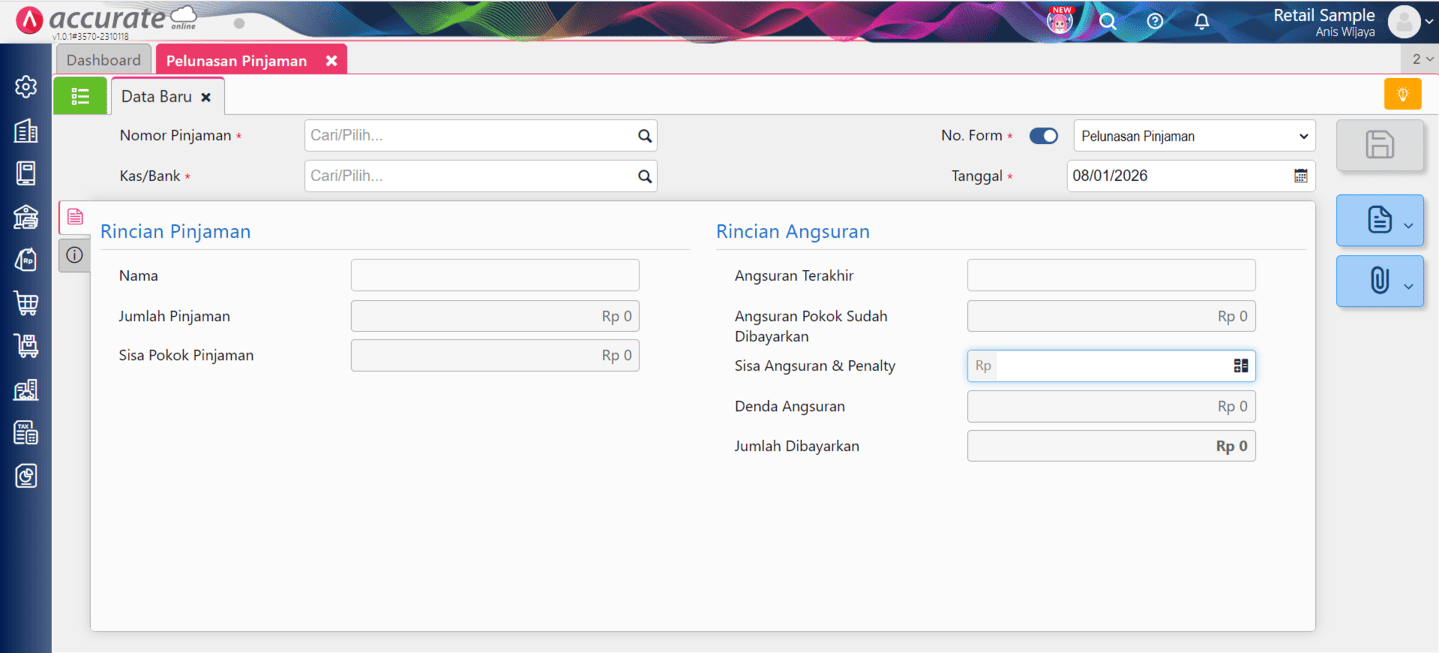The width and height of the screenshot is (1439, 653).
Task: Expand the open tabs count dropdown
Action: (x=1421, y=59)
